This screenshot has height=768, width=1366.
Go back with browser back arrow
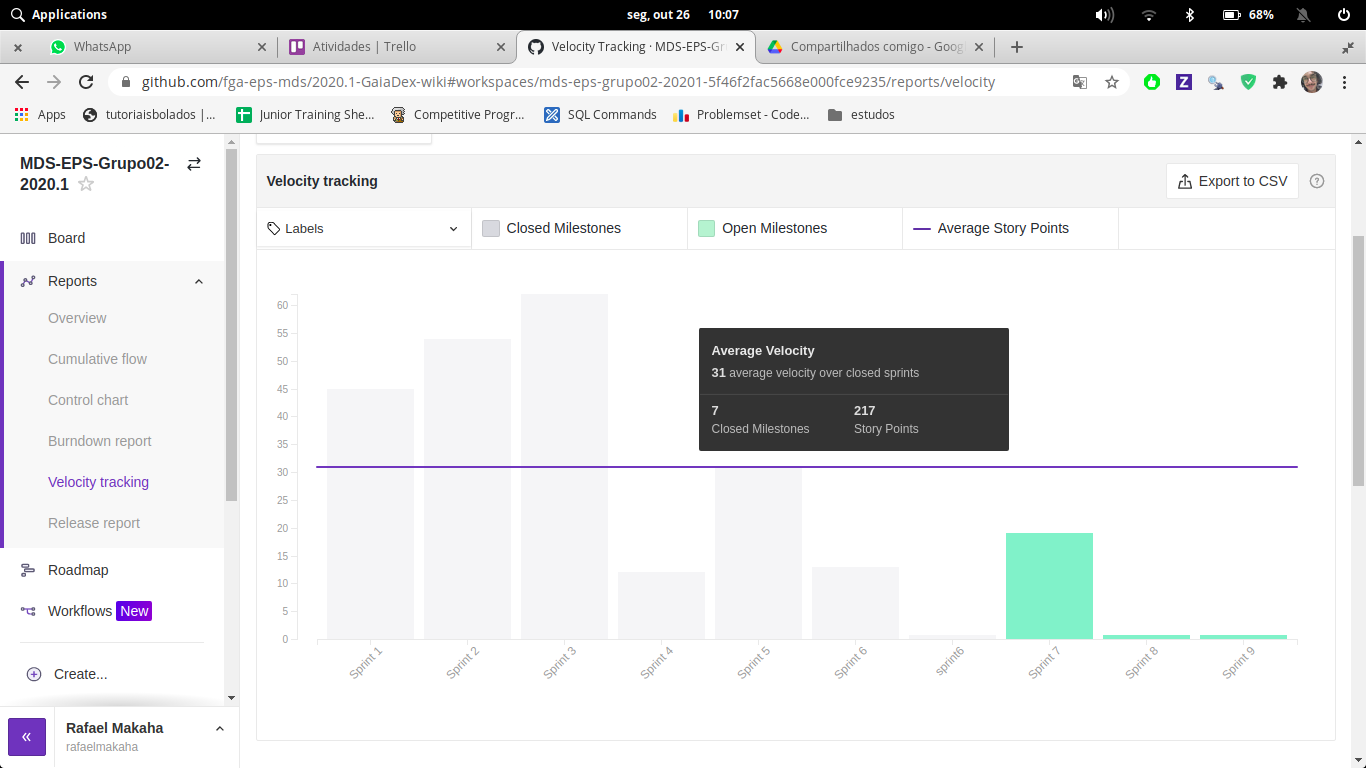point(22,82)
